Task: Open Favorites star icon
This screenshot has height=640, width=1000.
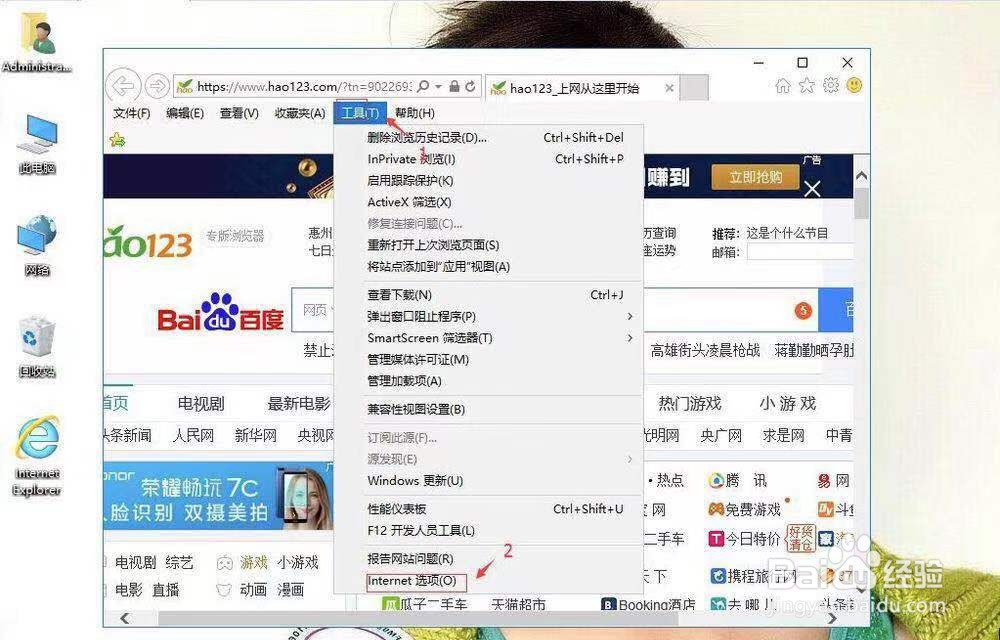Action: pyautogui.click(x=807, y=85)
